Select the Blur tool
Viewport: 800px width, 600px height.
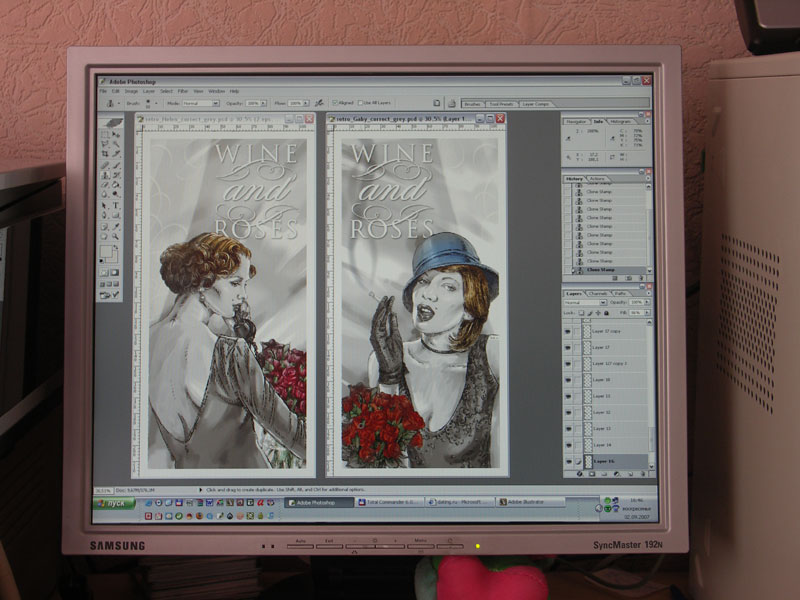(x=105, y=194)
